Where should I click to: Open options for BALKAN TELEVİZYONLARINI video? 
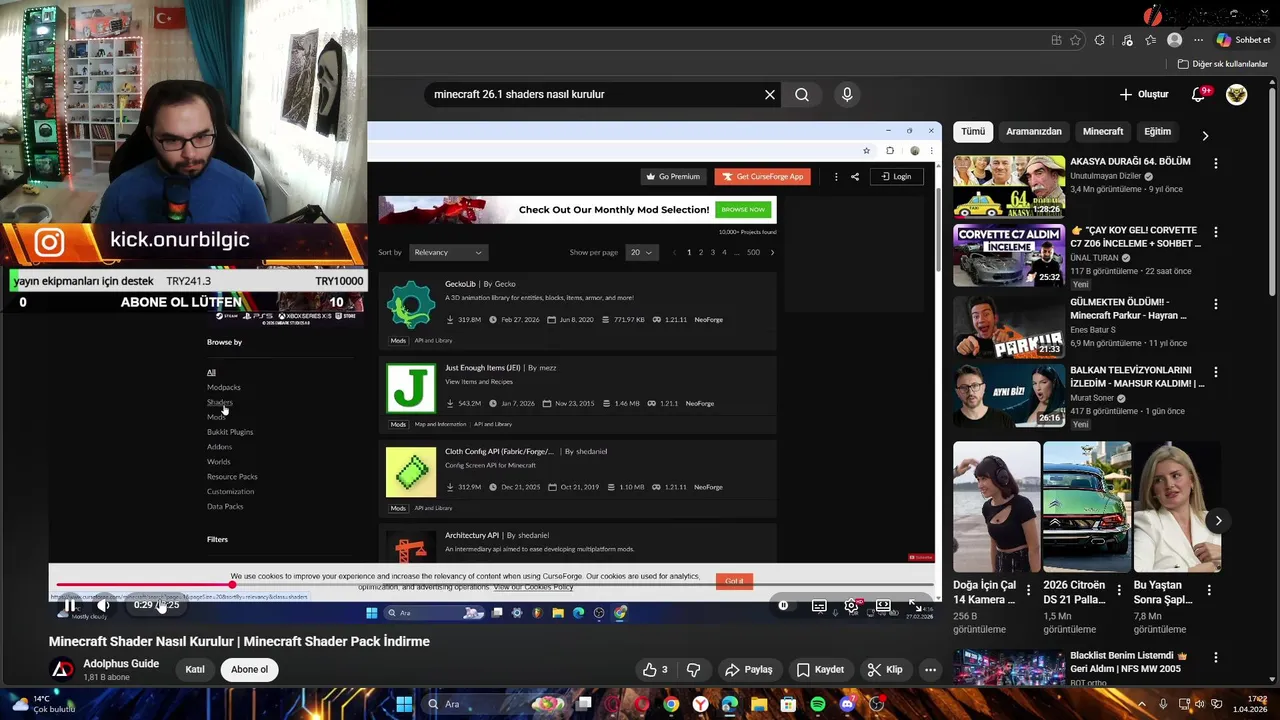(x=1216, y=372)
